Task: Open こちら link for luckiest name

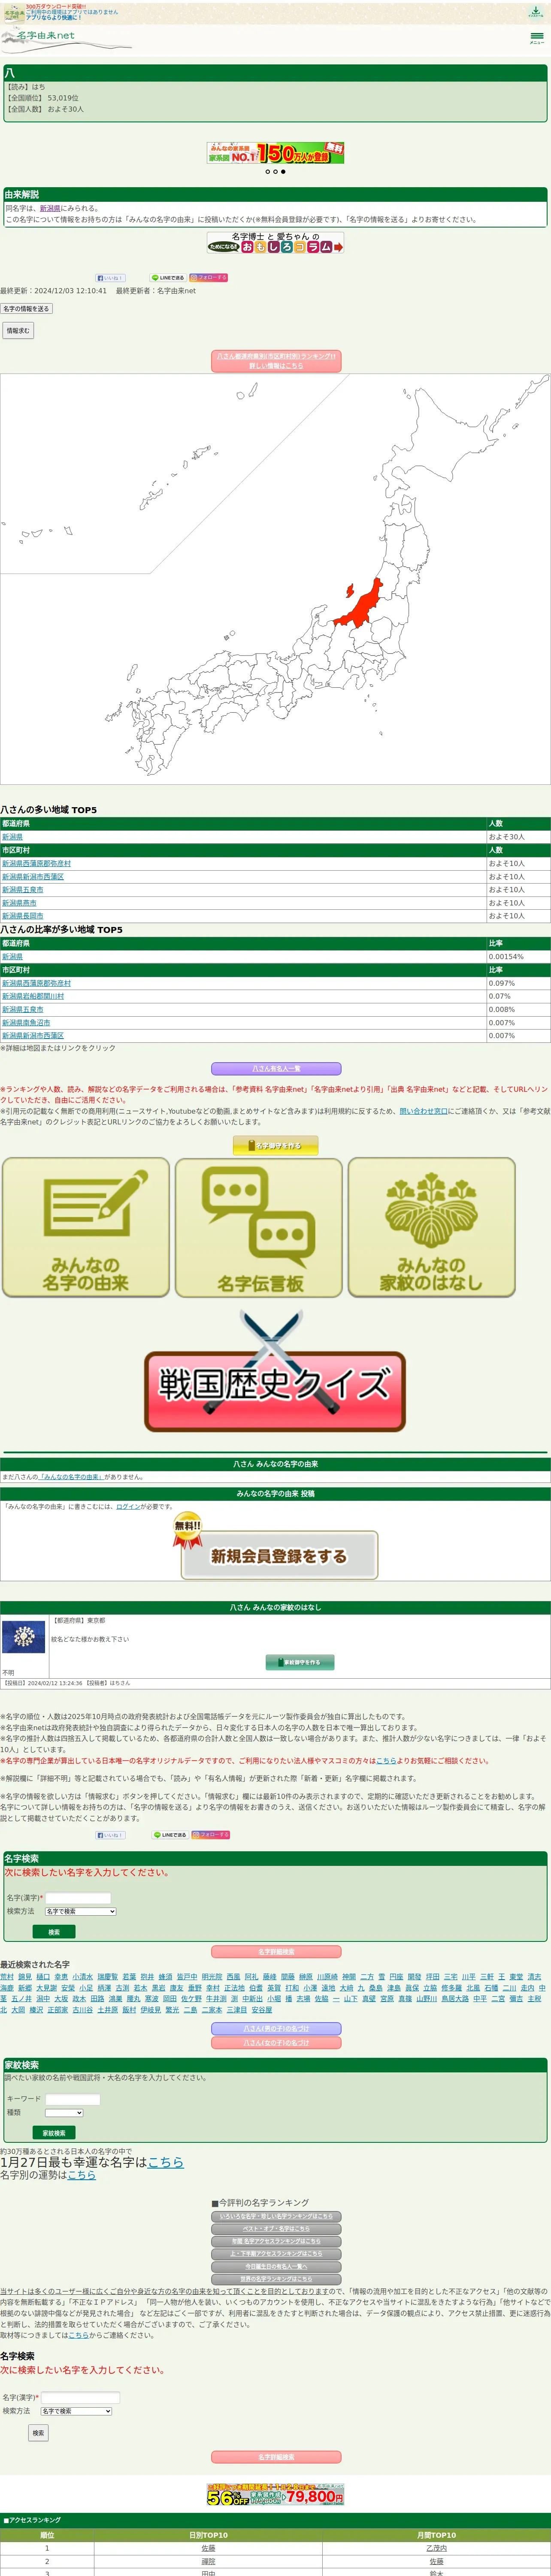Action: (166, 2162)
